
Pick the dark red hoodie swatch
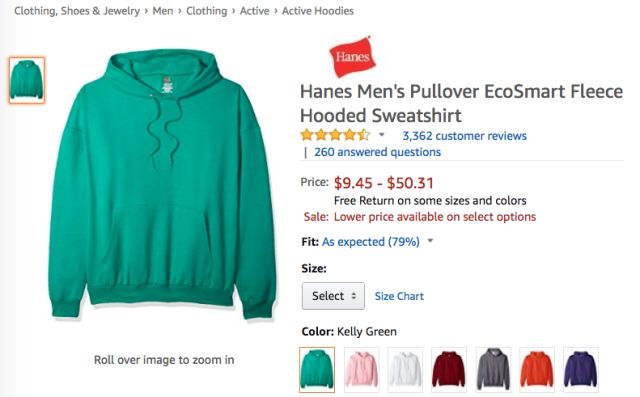[449, 370]
